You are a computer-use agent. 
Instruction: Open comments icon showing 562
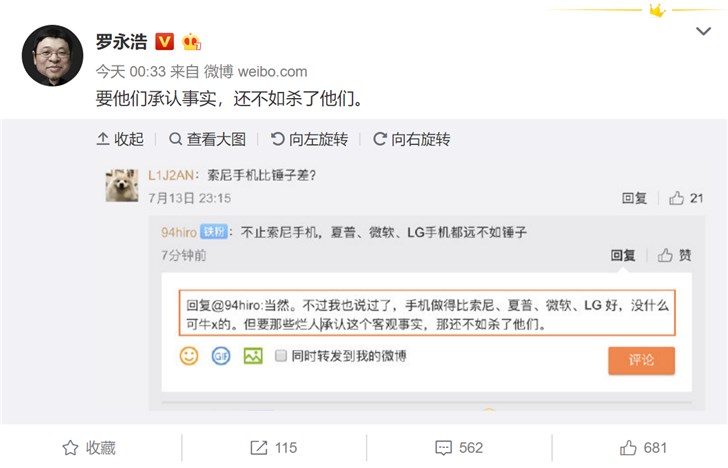pos(445,447)
